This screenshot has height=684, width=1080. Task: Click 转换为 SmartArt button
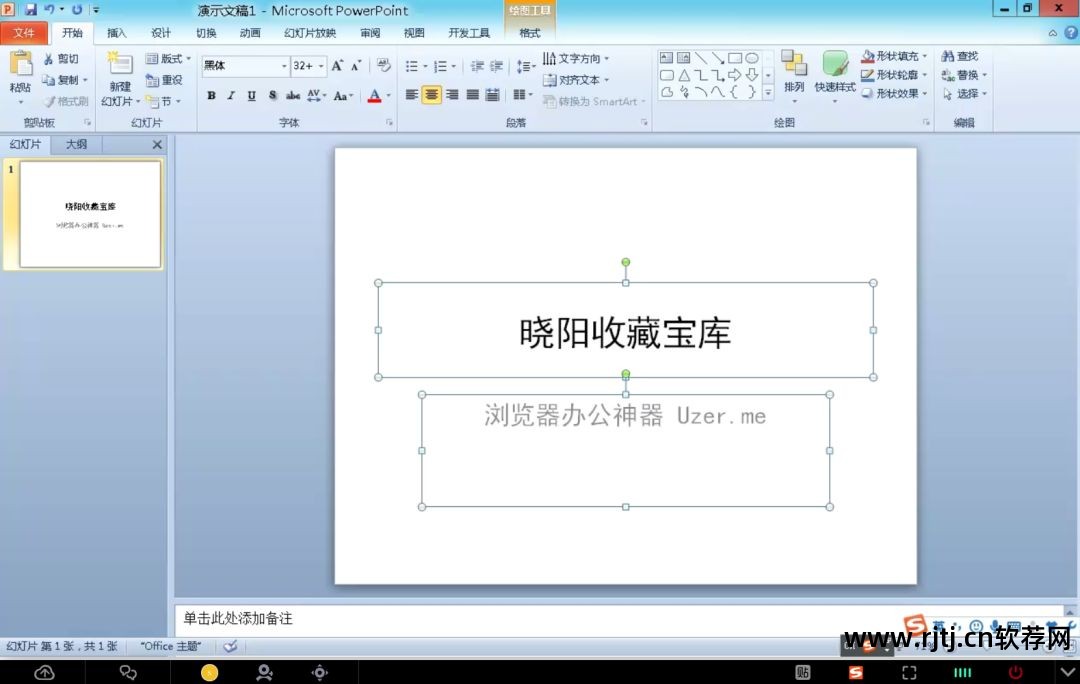[x=594, y=101]
